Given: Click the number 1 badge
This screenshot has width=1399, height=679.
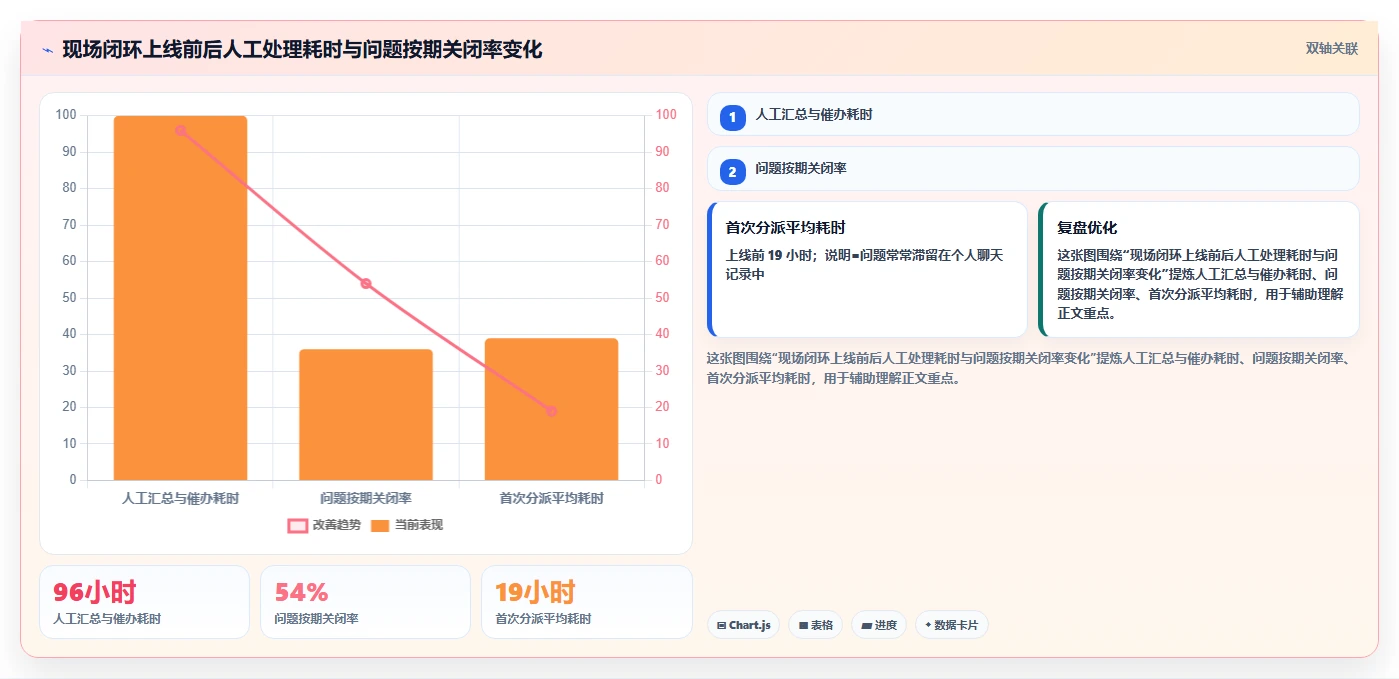Looking at the screenshot, I should tap(732, 117).
